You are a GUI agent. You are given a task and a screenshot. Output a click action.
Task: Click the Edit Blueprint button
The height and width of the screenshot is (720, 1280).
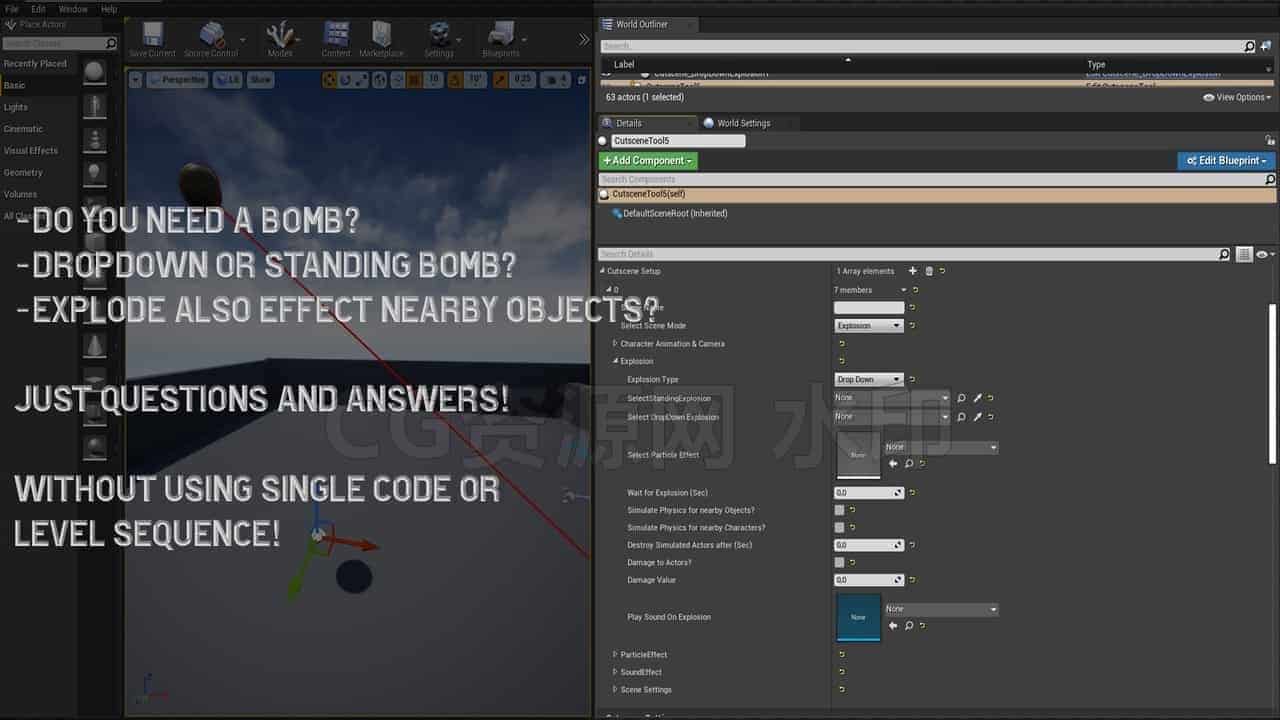tap(1226, 161)
